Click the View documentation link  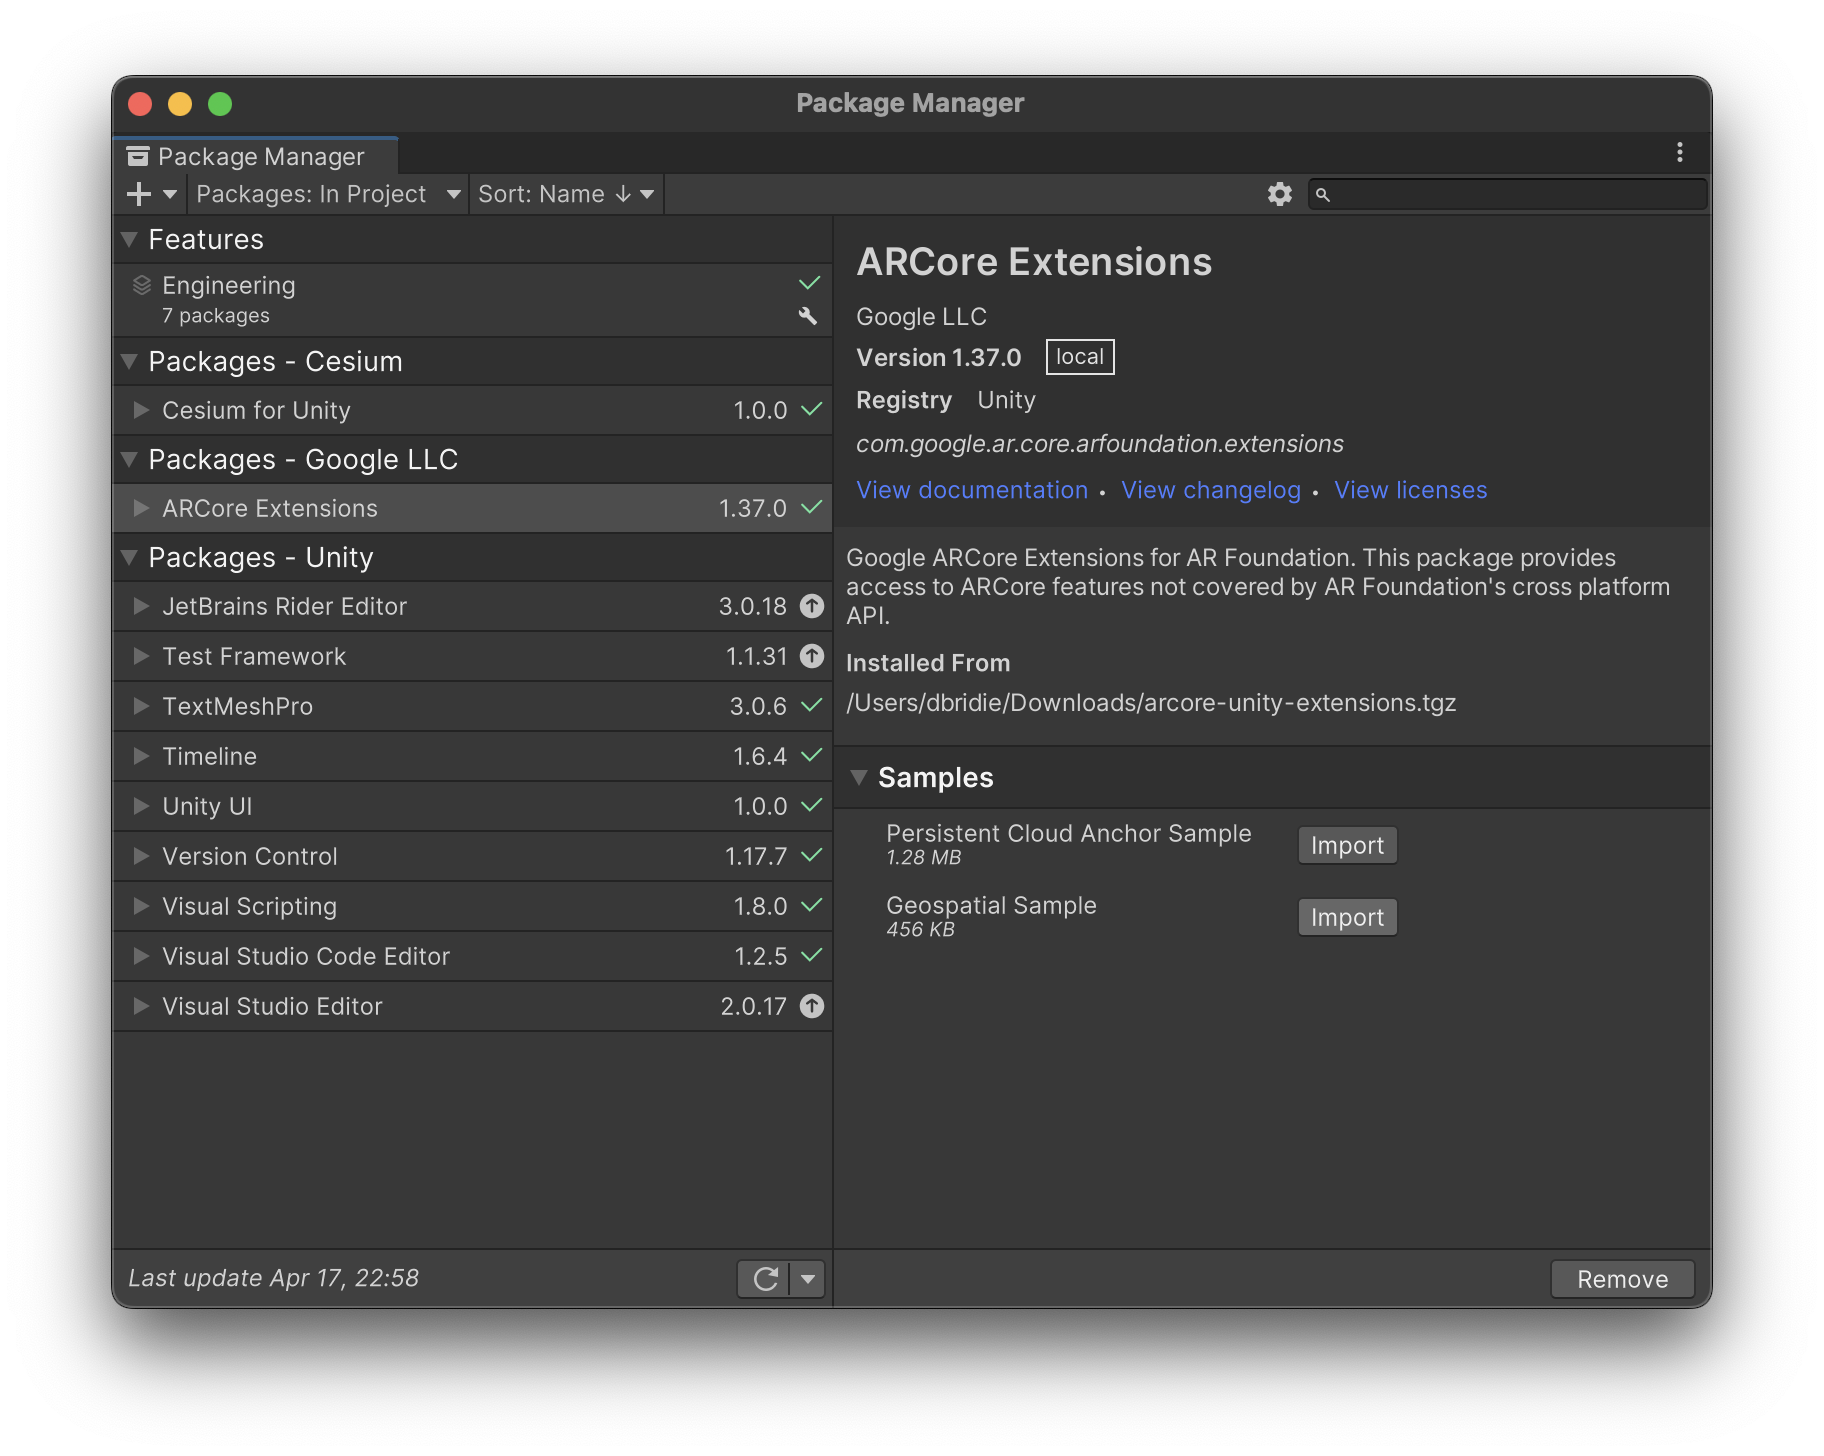click(x=971, y=490)
